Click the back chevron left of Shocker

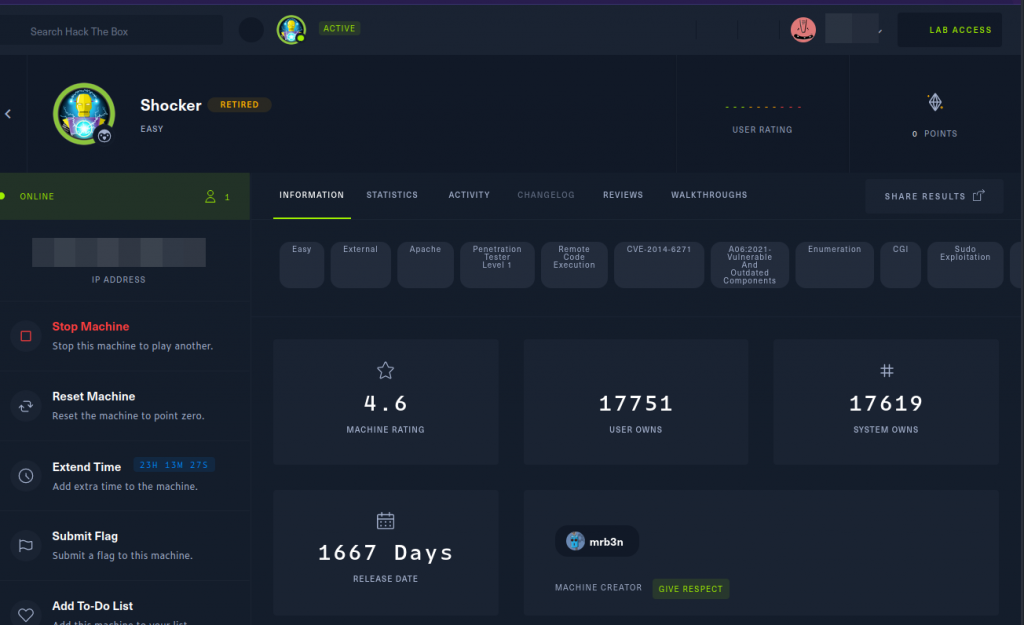(8, 114)
